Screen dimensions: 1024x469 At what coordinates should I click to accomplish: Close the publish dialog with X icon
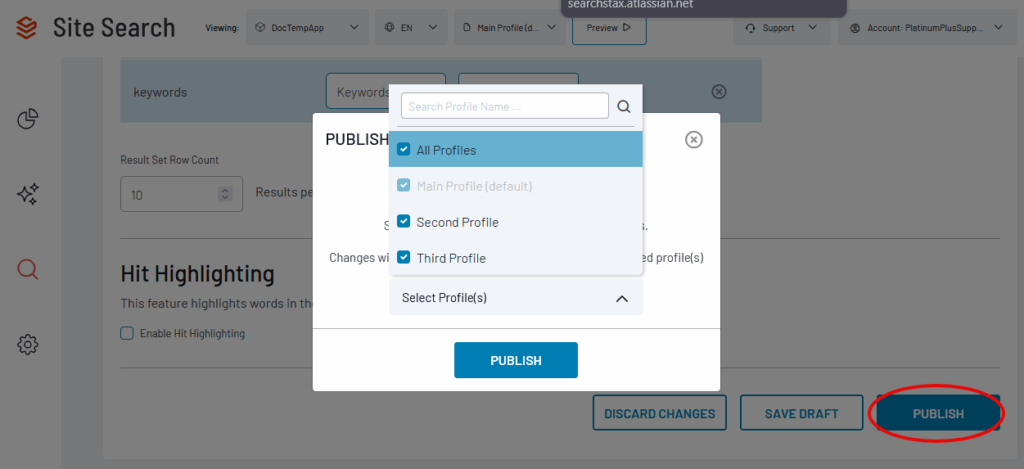pyautogui.click(x=694, y=140)
